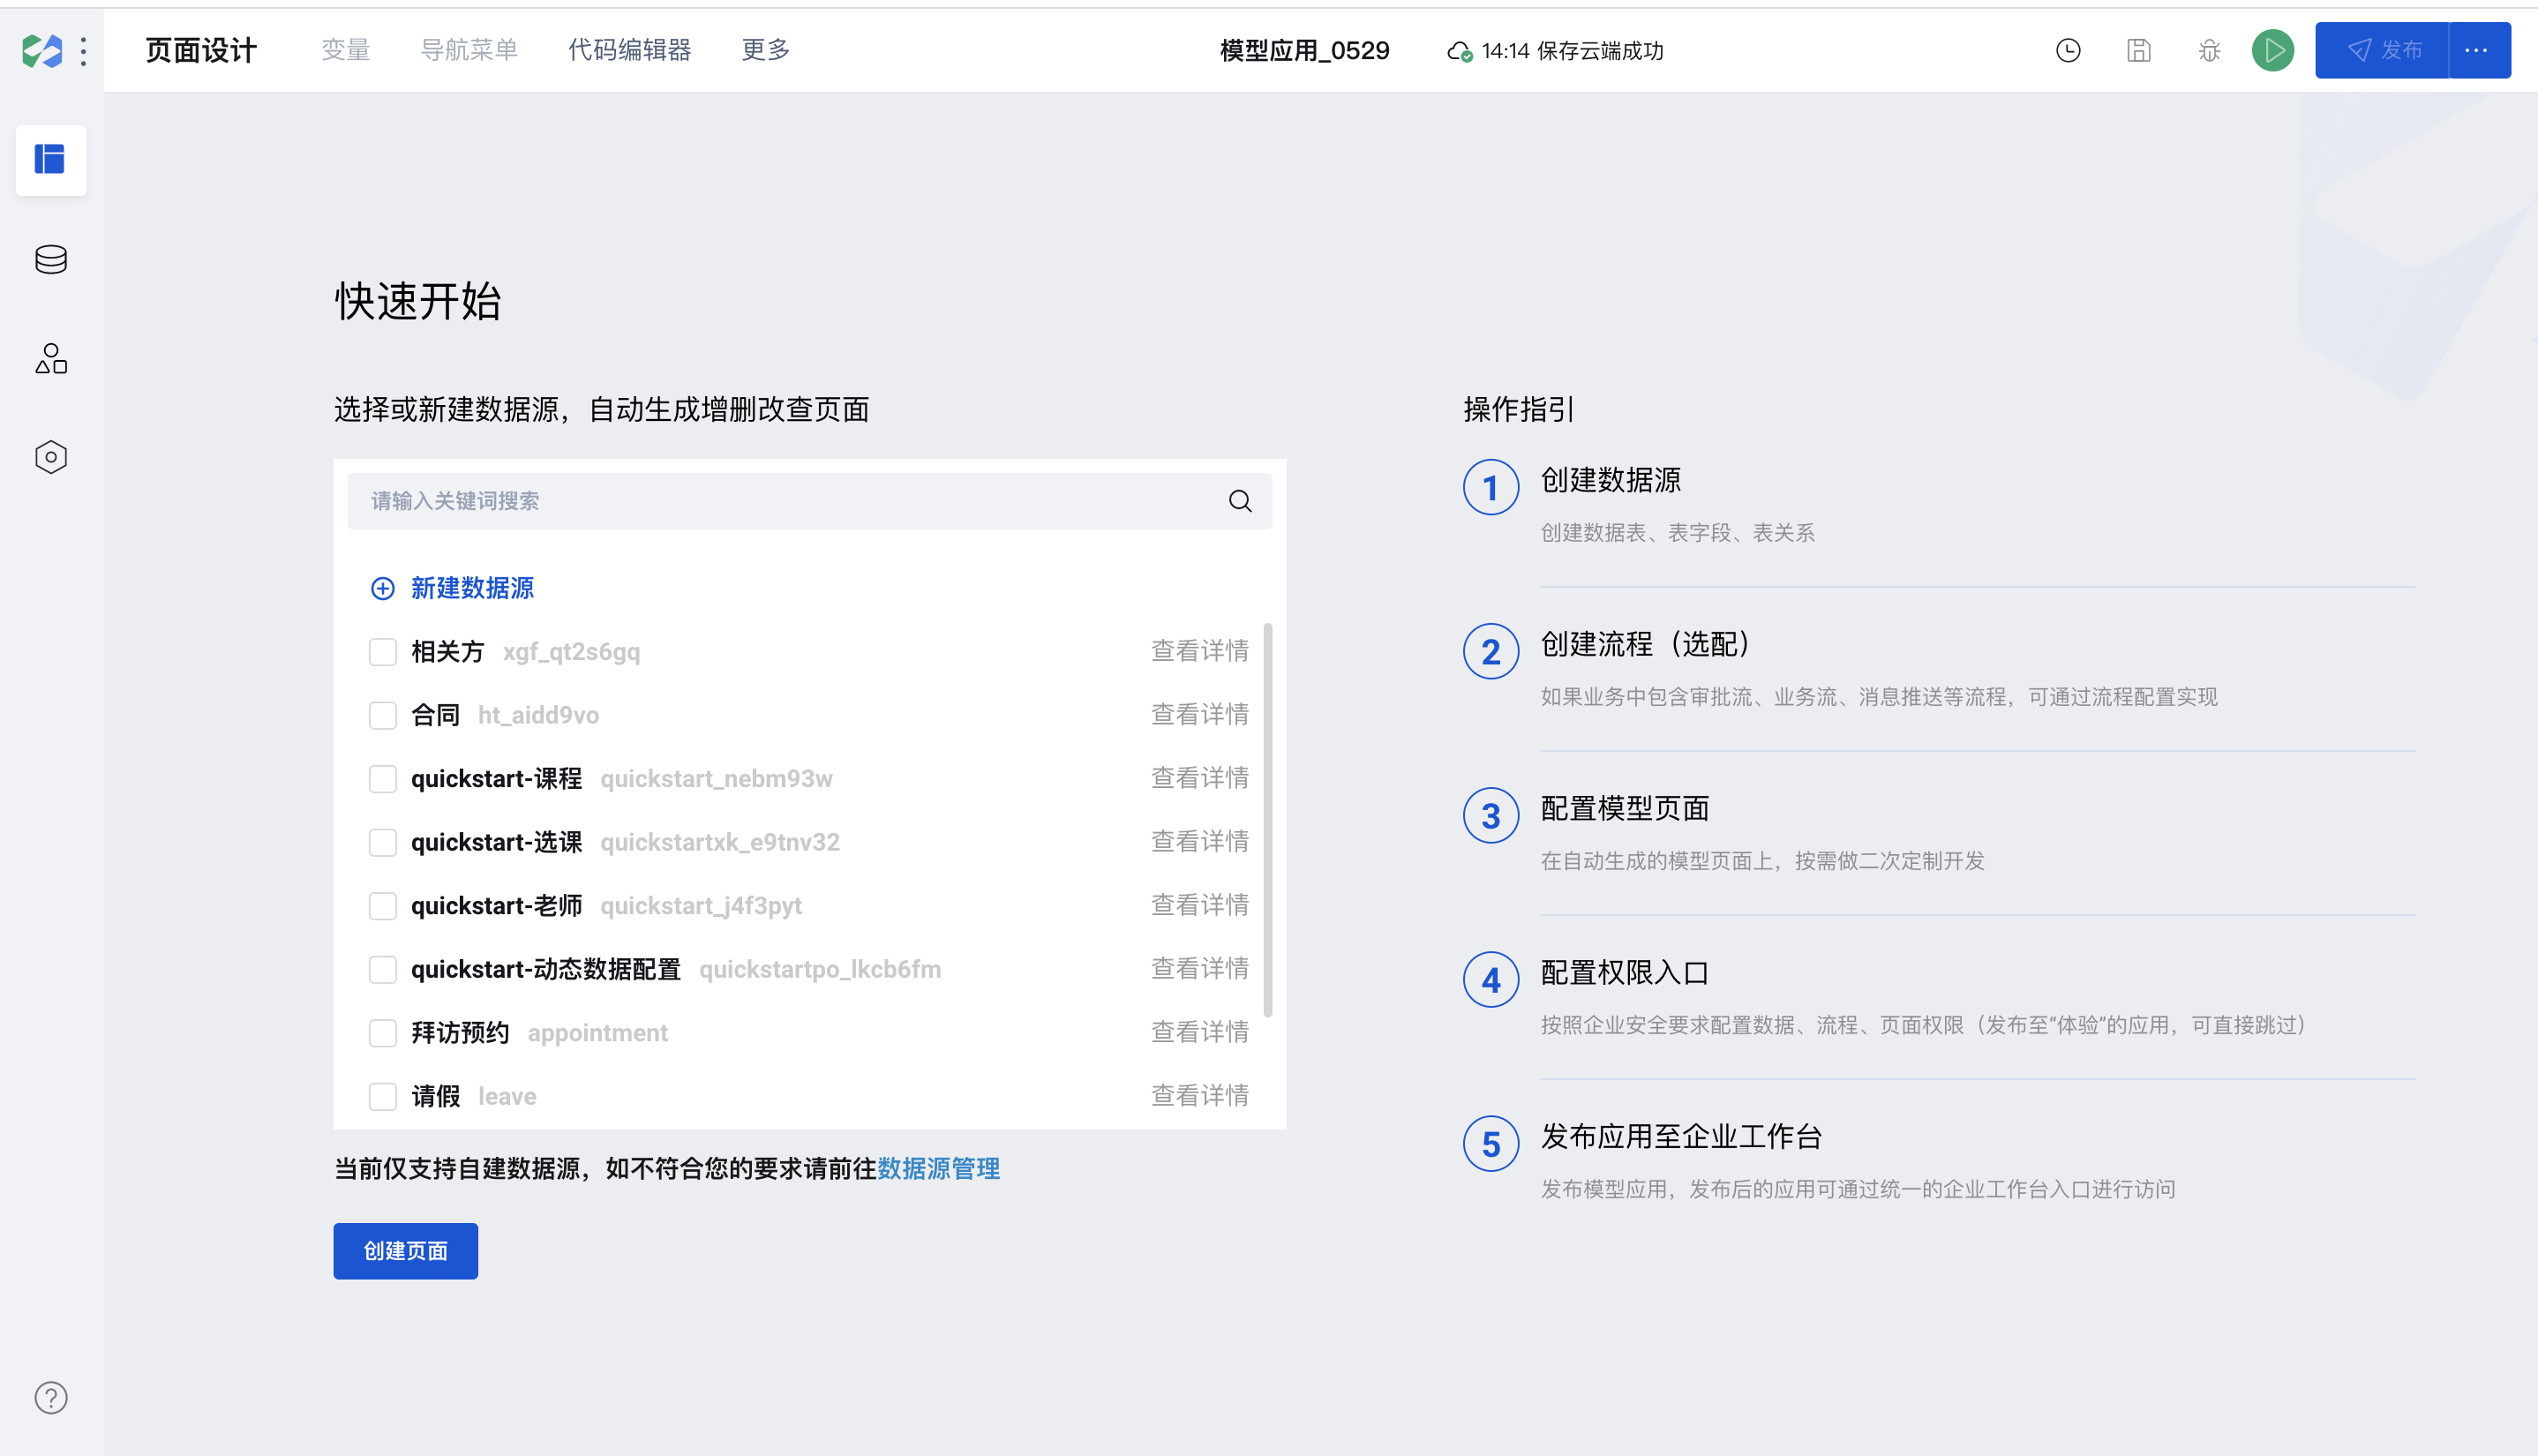The height and width of the screenshot is (1456, 2538).
Task: Click the 创建页面 button
Action: click(405, 1251)
